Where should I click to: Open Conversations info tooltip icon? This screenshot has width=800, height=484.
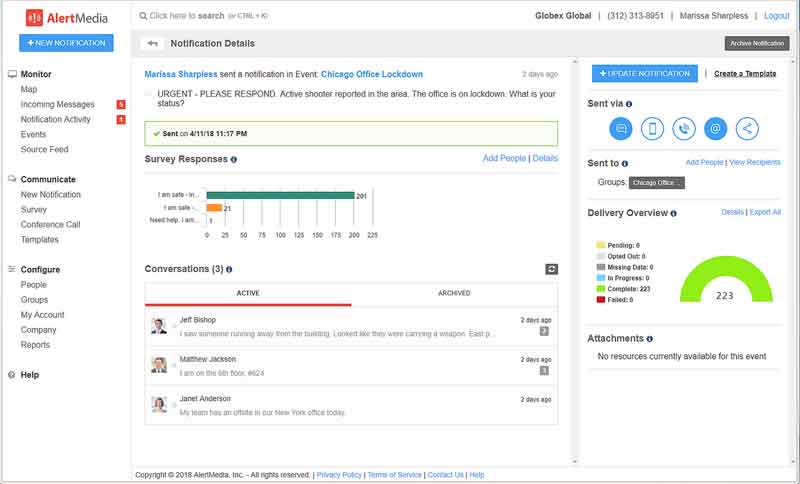coord(229,269)
